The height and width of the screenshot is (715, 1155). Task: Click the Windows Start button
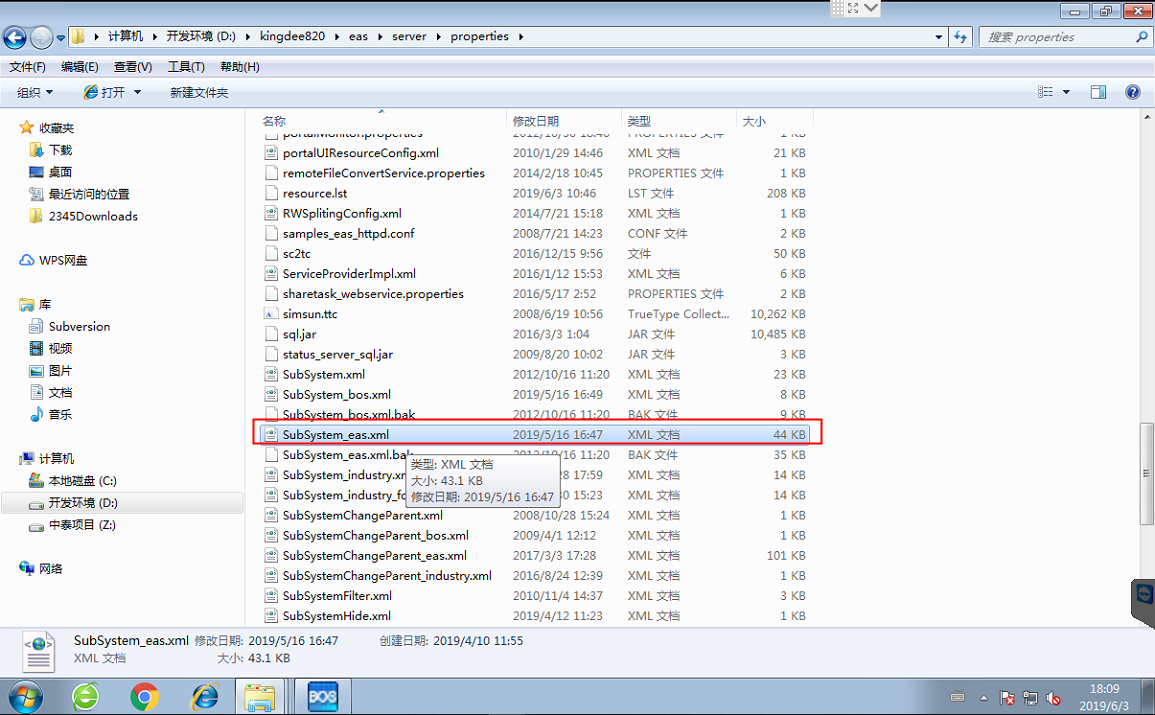tap(26, 697)
